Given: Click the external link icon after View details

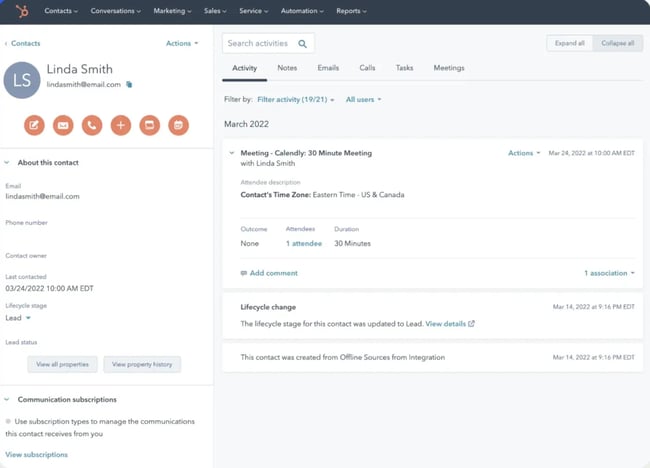Looking at the screenshot, I should (x=471, y=324).
